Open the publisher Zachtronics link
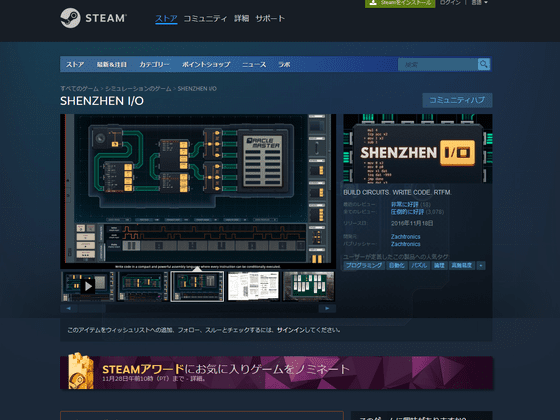Viewport: 560px width, 420px height. click(405, 244)
